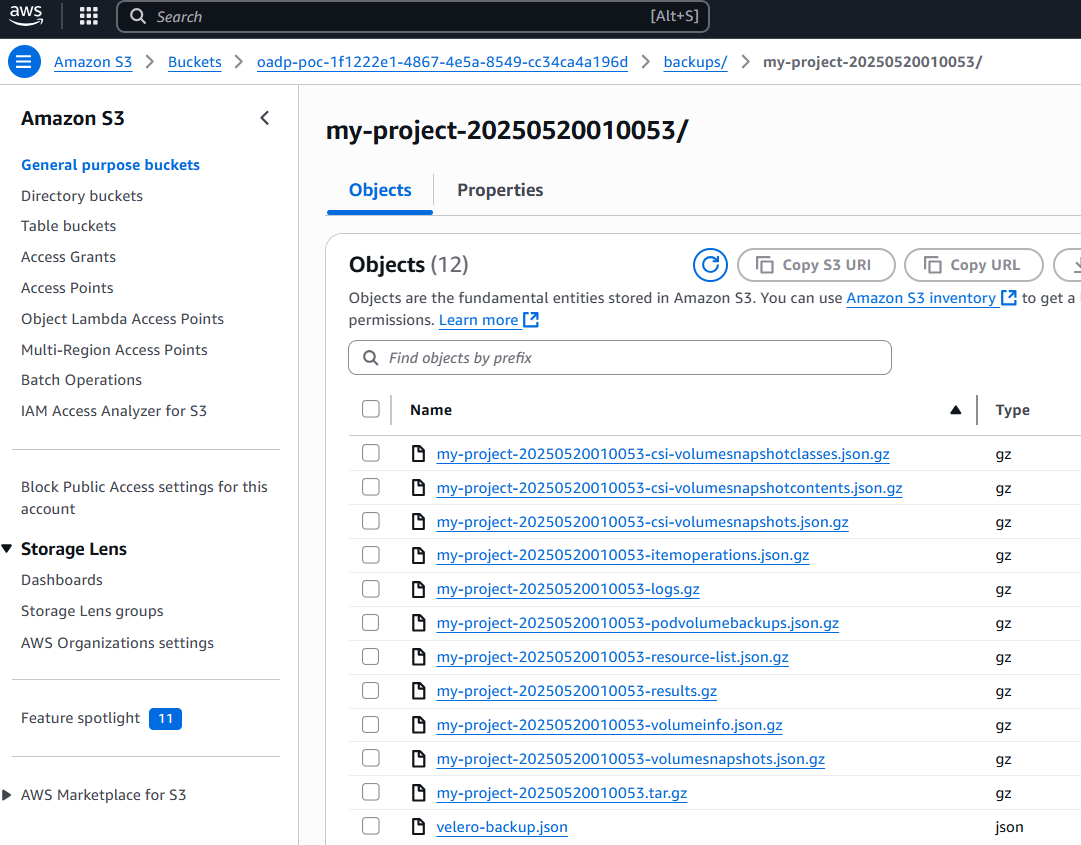Open the Learn more link
Screen dimensions: 1081x845
[478, 320]
